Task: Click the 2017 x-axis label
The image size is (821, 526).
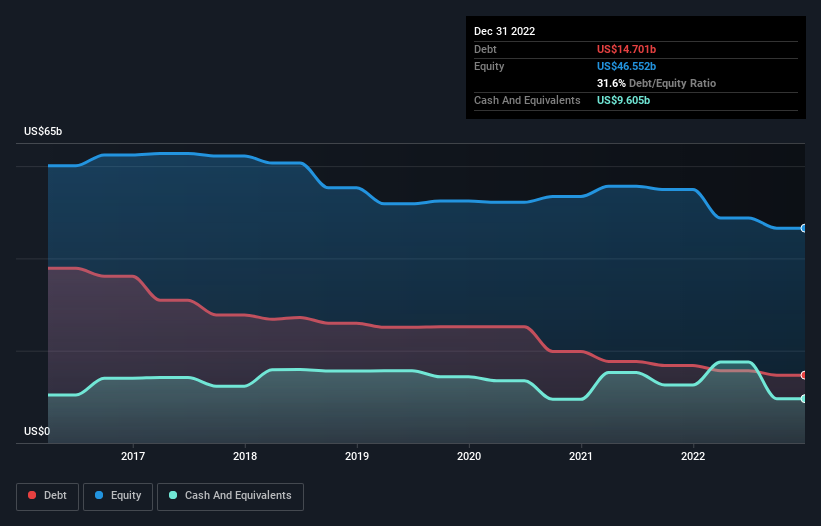Action: (133, 456)
